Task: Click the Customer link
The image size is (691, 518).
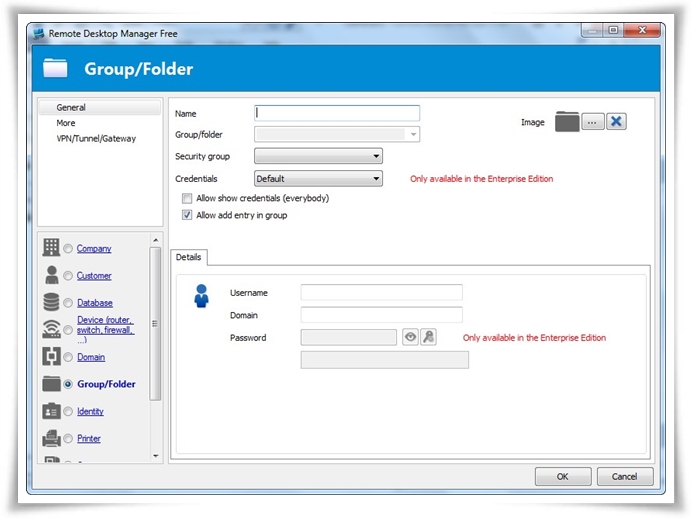Action: point(94,276)
